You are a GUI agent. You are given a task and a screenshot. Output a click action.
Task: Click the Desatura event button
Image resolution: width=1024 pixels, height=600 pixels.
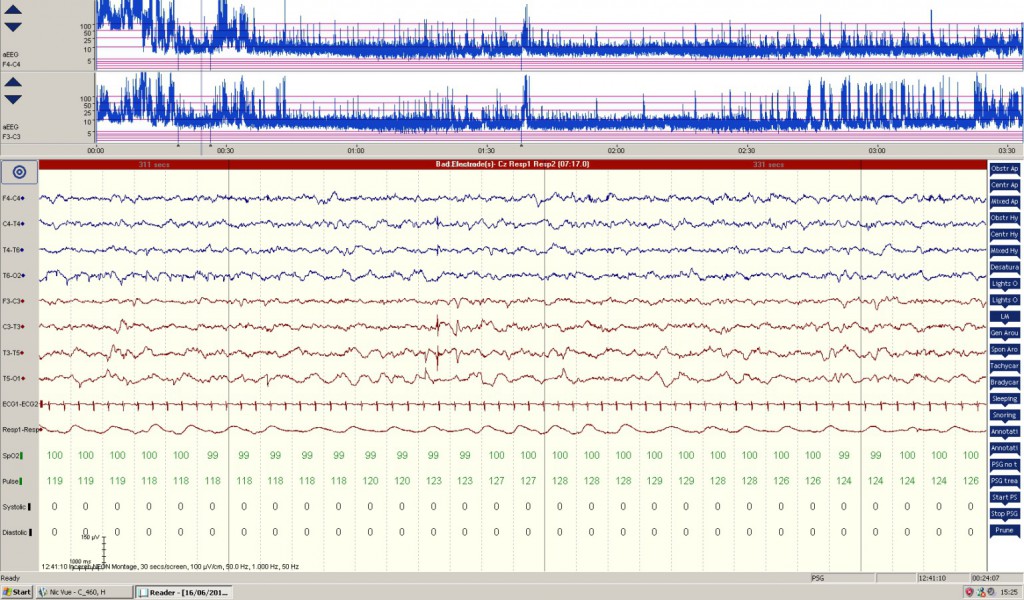pos(1004,267)
